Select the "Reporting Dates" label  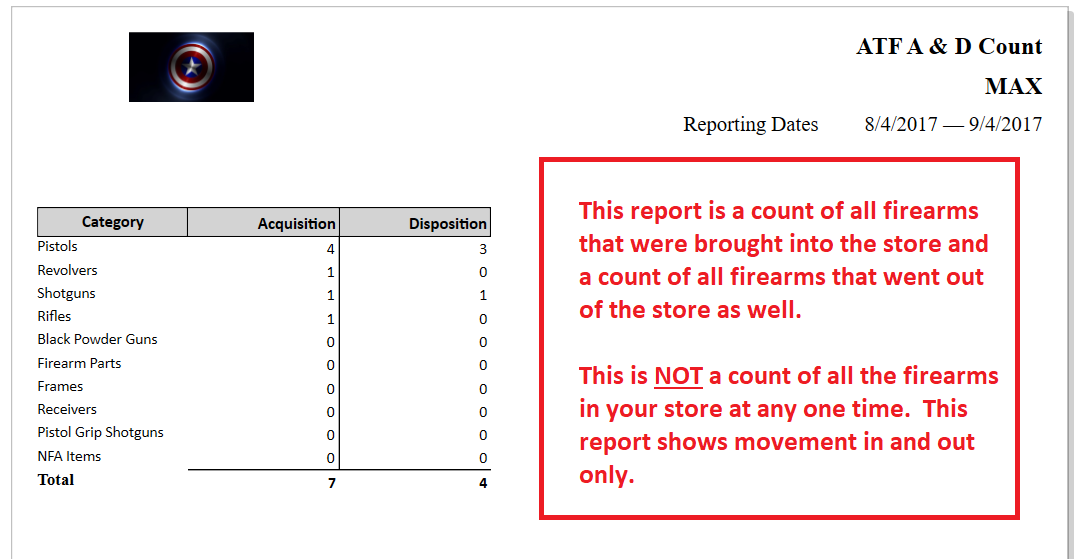tap(751, 125)
